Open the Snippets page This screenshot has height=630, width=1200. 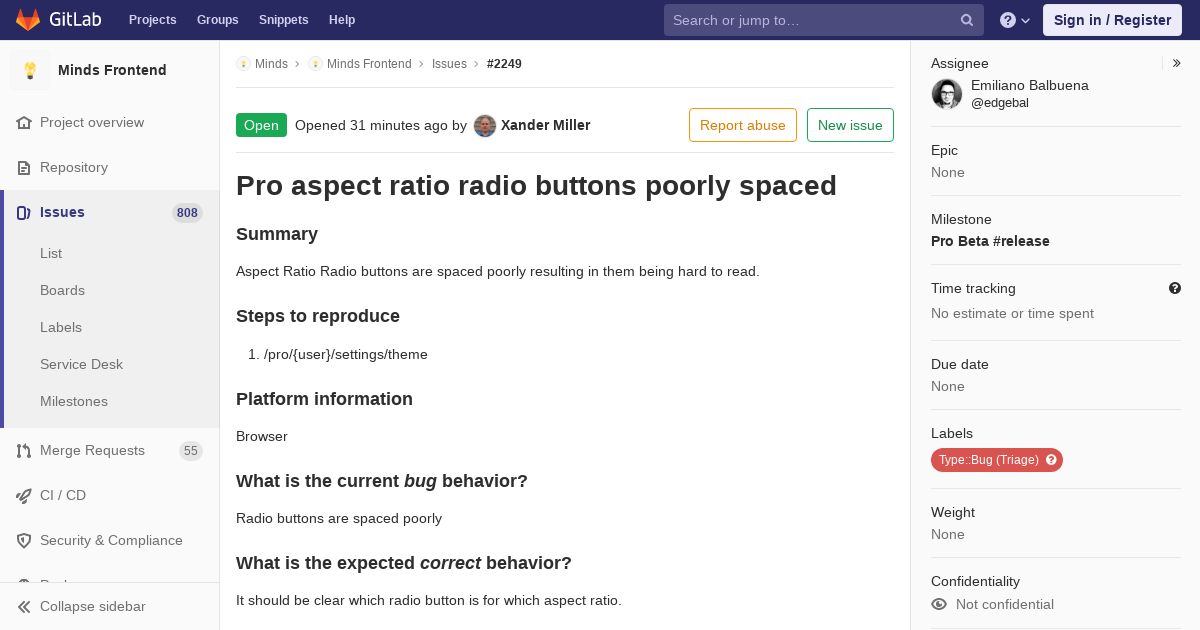[x=283, y=20]
